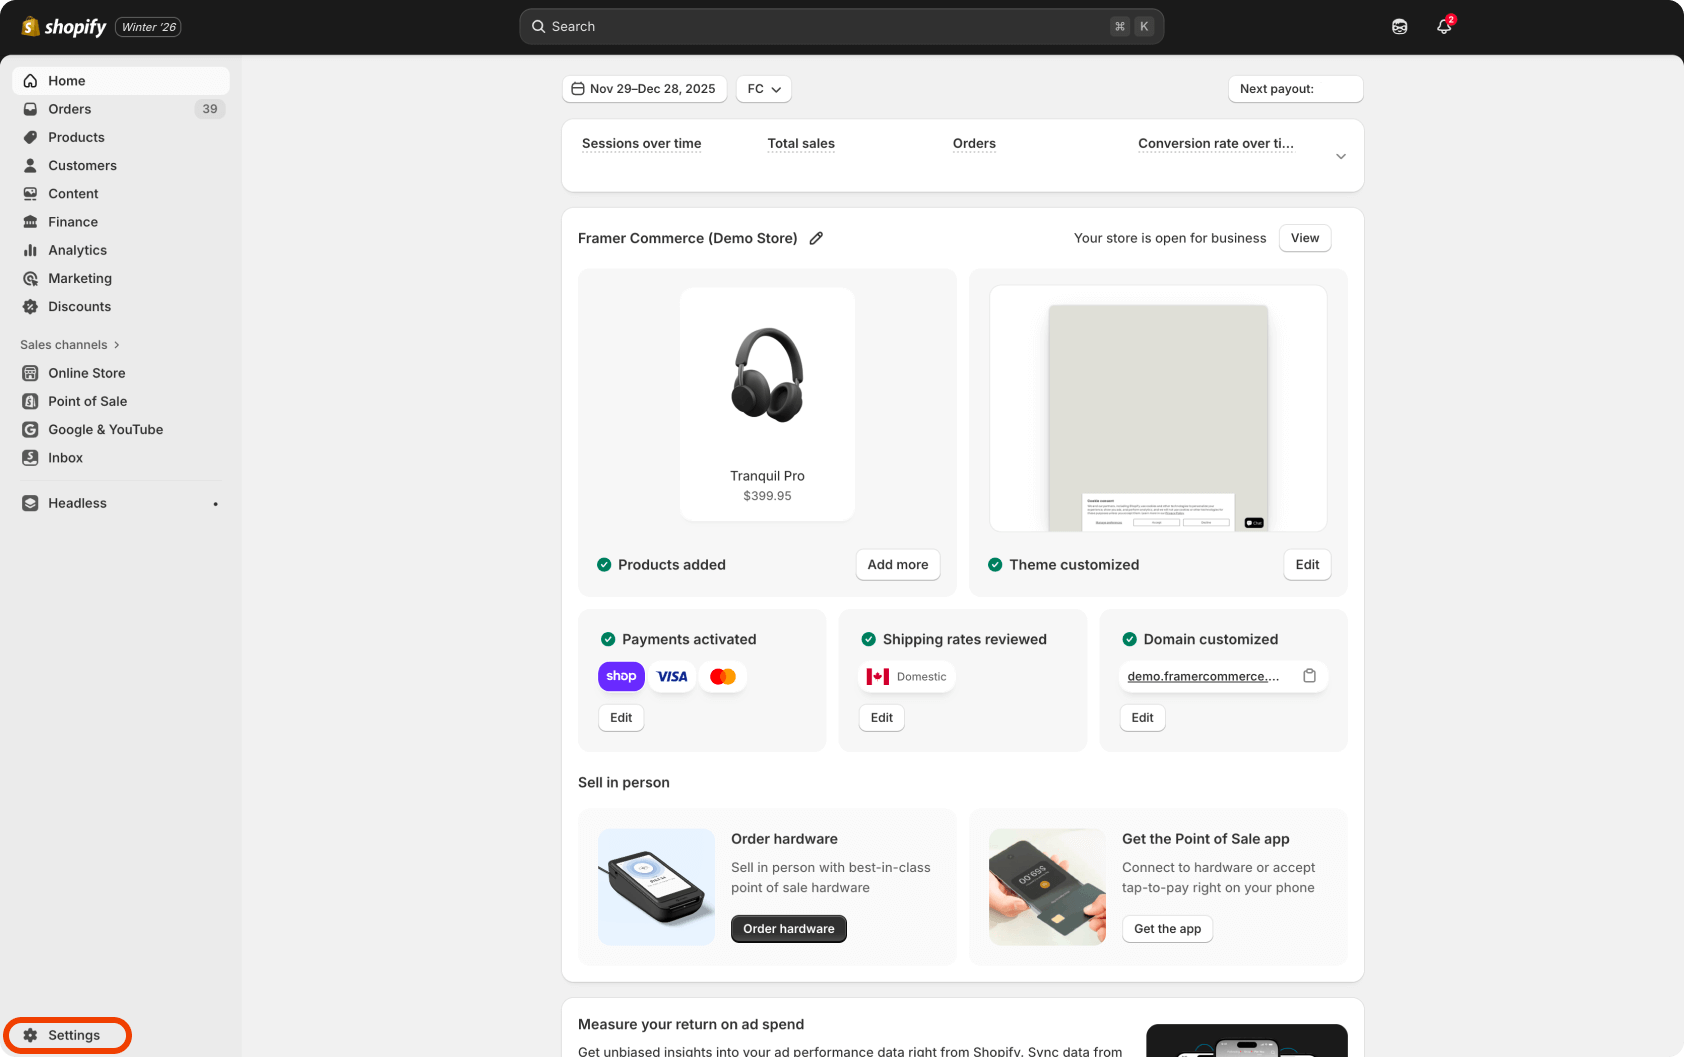The height and width of the screenshot is (1057, 1684).
Task: Open Finance in sidebar
Action: [x=120, y=222]
